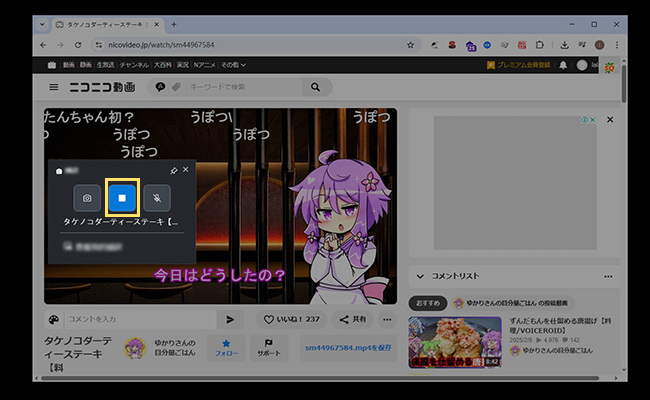
Task: Click the 共有 share button
Action: tap(353, 319)
